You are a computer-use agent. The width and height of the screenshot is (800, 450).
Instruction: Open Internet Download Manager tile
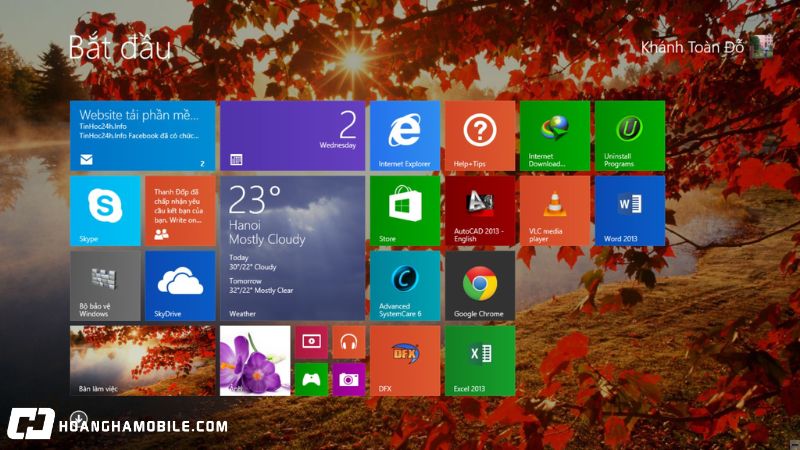click(x=554, y=136)
